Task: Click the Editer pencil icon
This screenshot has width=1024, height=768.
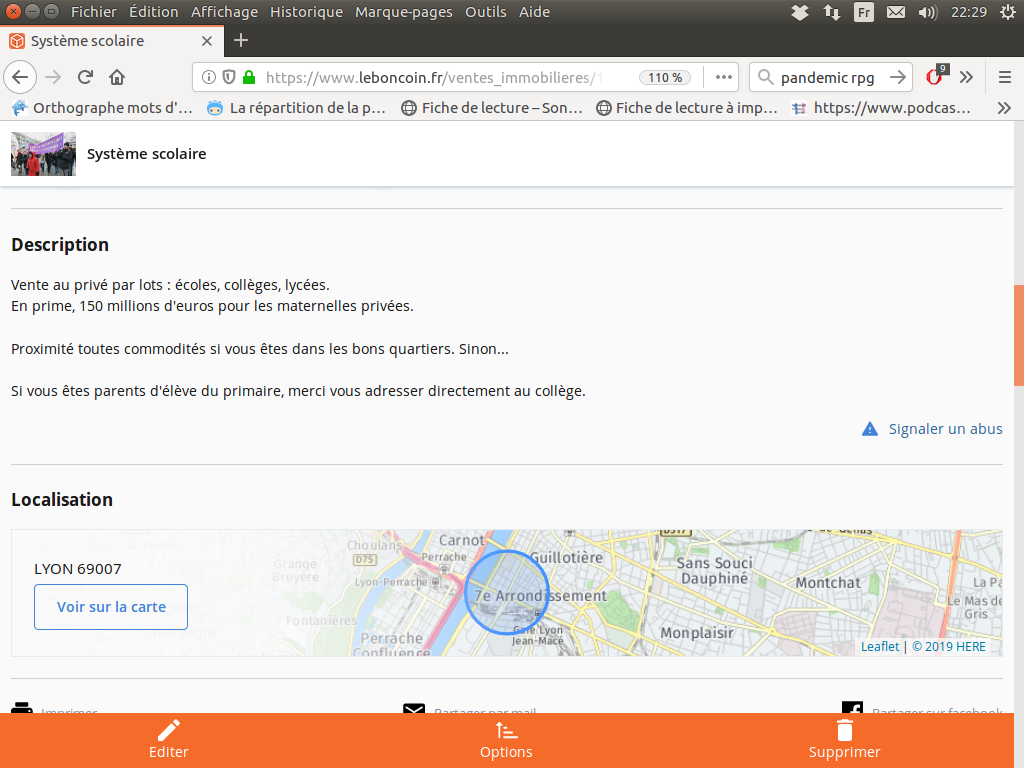Action: coord(168,731)
